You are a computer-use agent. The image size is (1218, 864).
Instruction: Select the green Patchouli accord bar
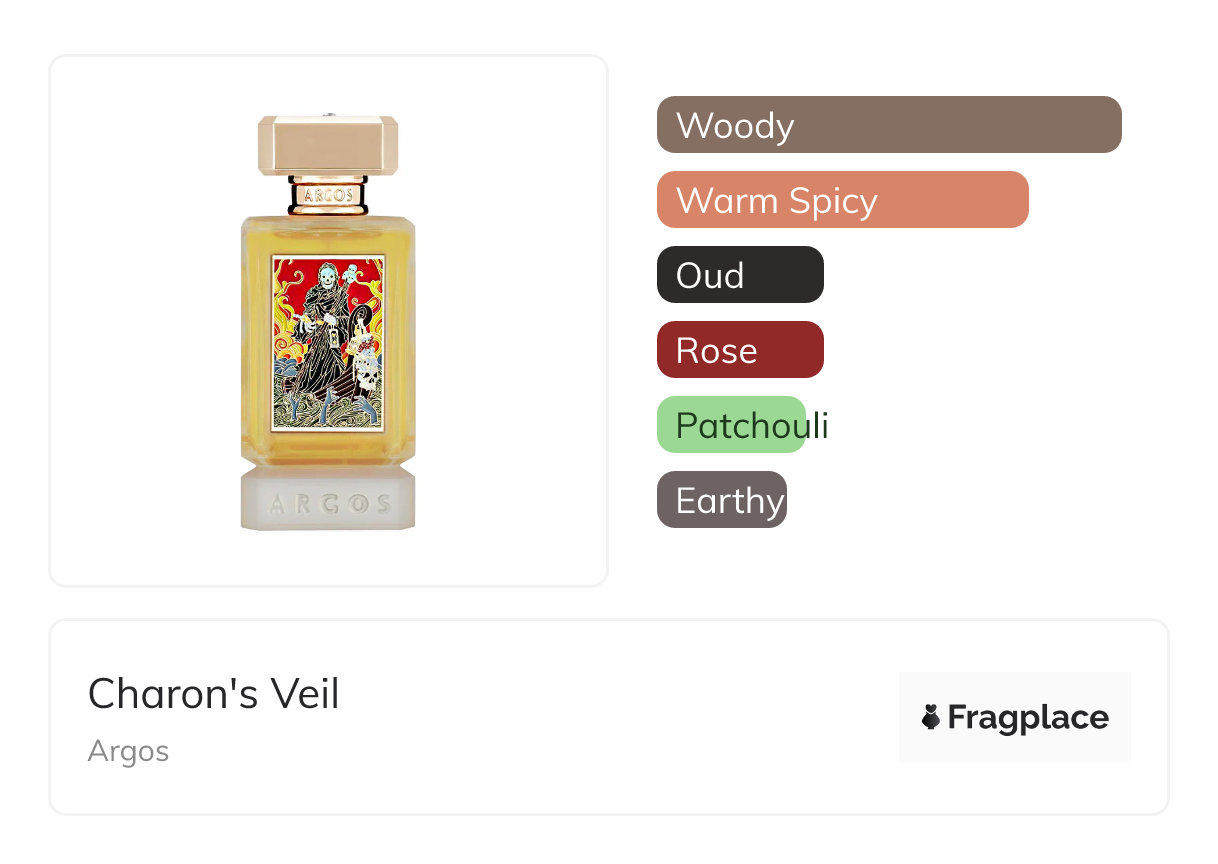tap(731, 425)
